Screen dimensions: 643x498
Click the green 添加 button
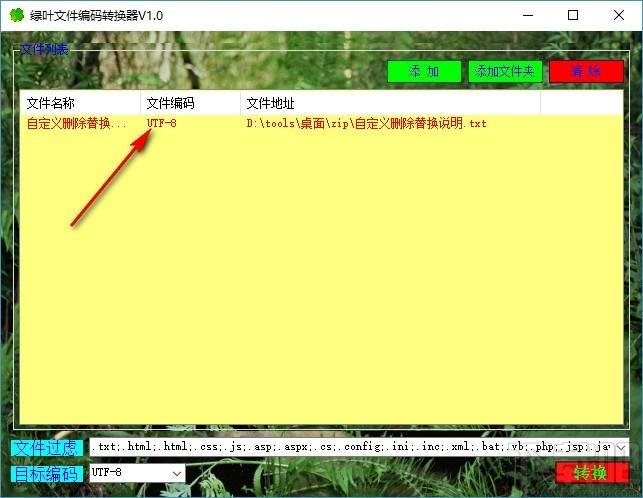point(424,71)
